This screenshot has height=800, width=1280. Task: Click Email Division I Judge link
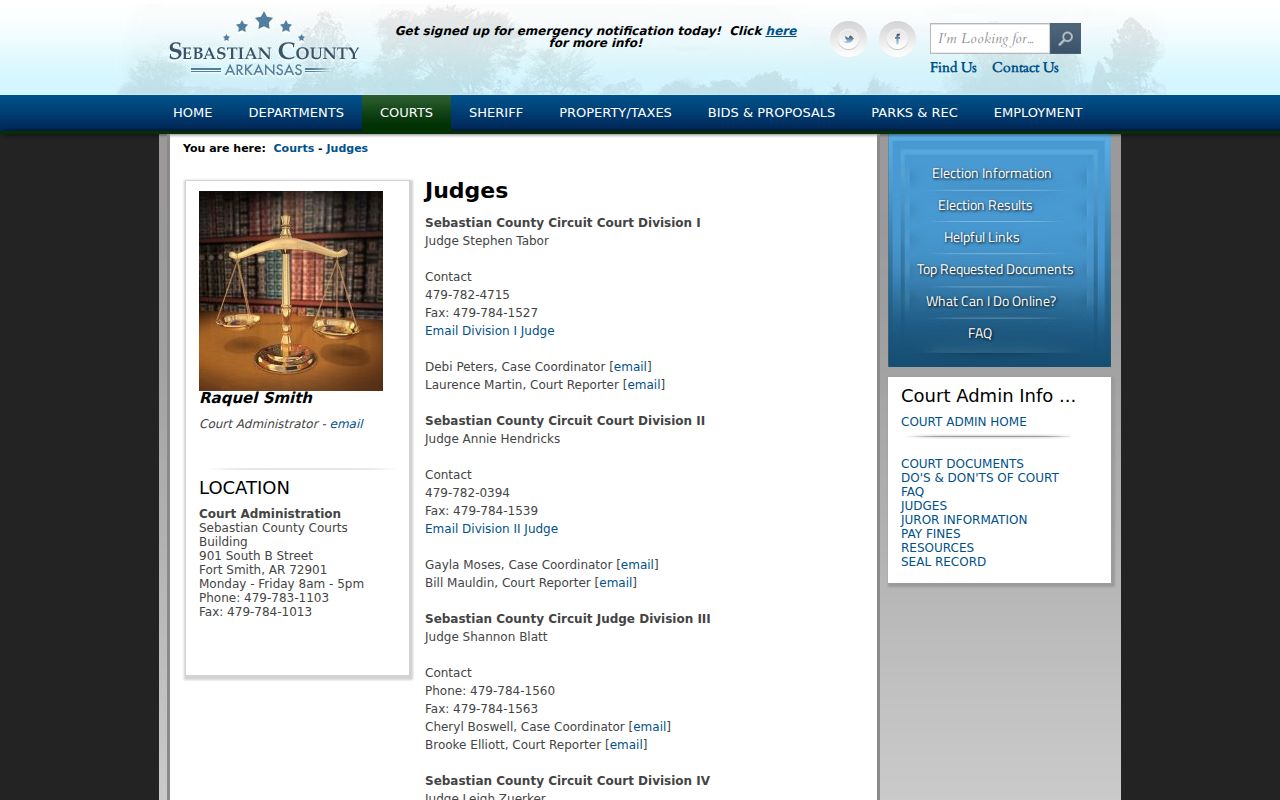[489, 331]
